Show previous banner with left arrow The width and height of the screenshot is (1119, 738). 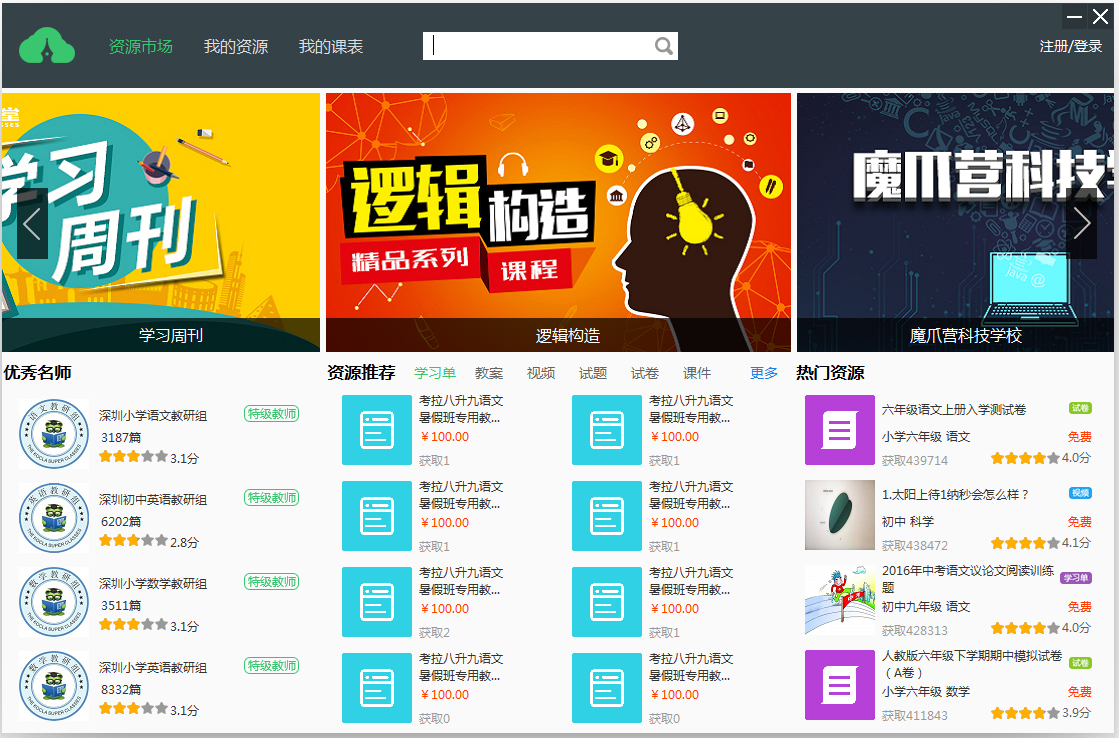[x=32, y=224]
